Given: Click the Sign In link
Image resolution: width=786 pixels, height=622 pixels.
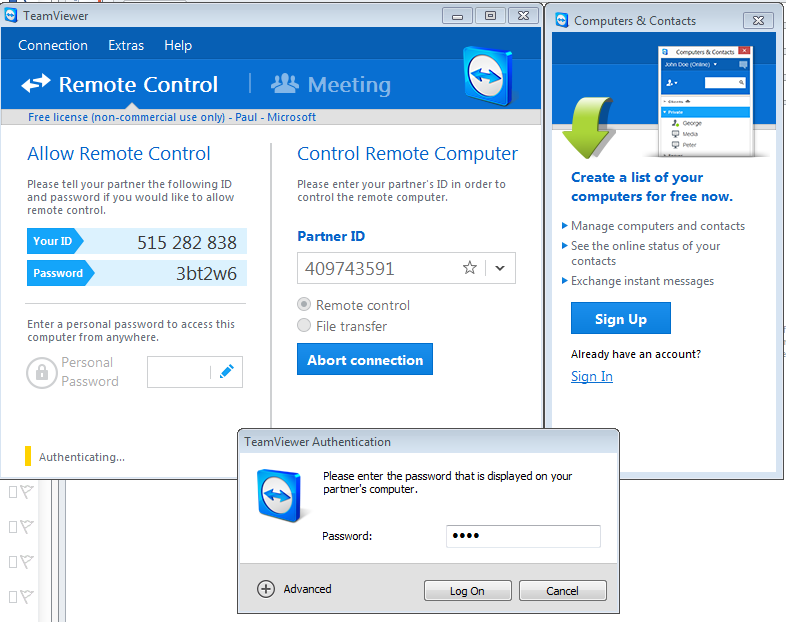Looking at the screenshot, I should pos(592,376).
